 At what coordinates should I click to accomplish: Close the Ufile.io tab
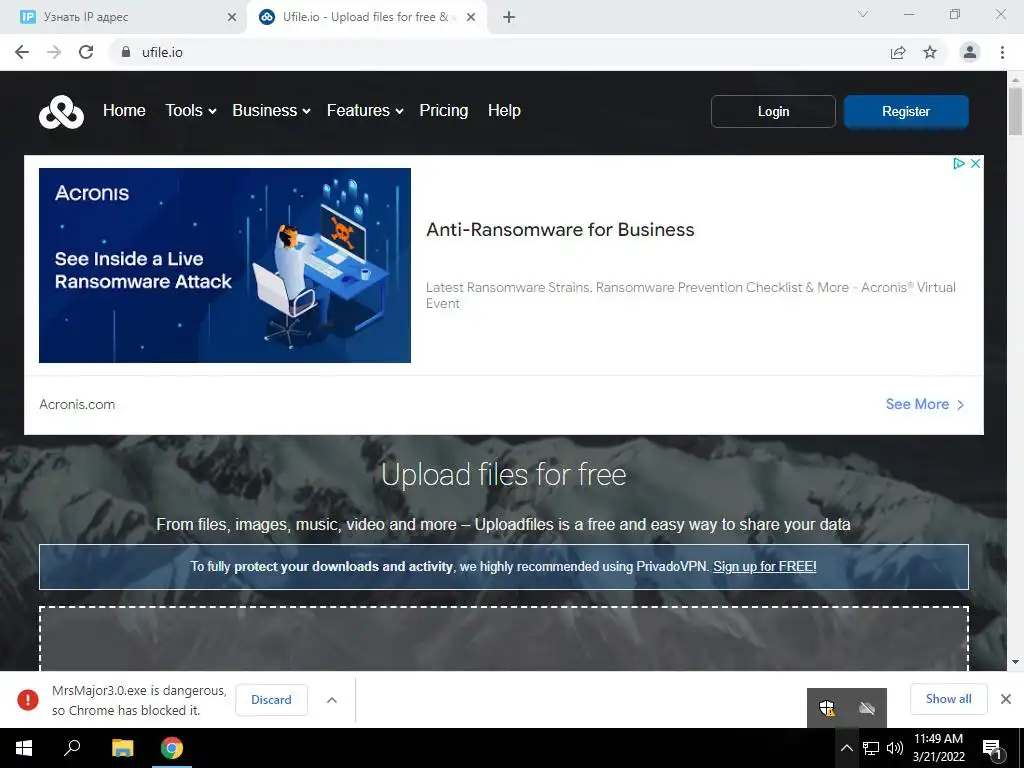(471, 17)
